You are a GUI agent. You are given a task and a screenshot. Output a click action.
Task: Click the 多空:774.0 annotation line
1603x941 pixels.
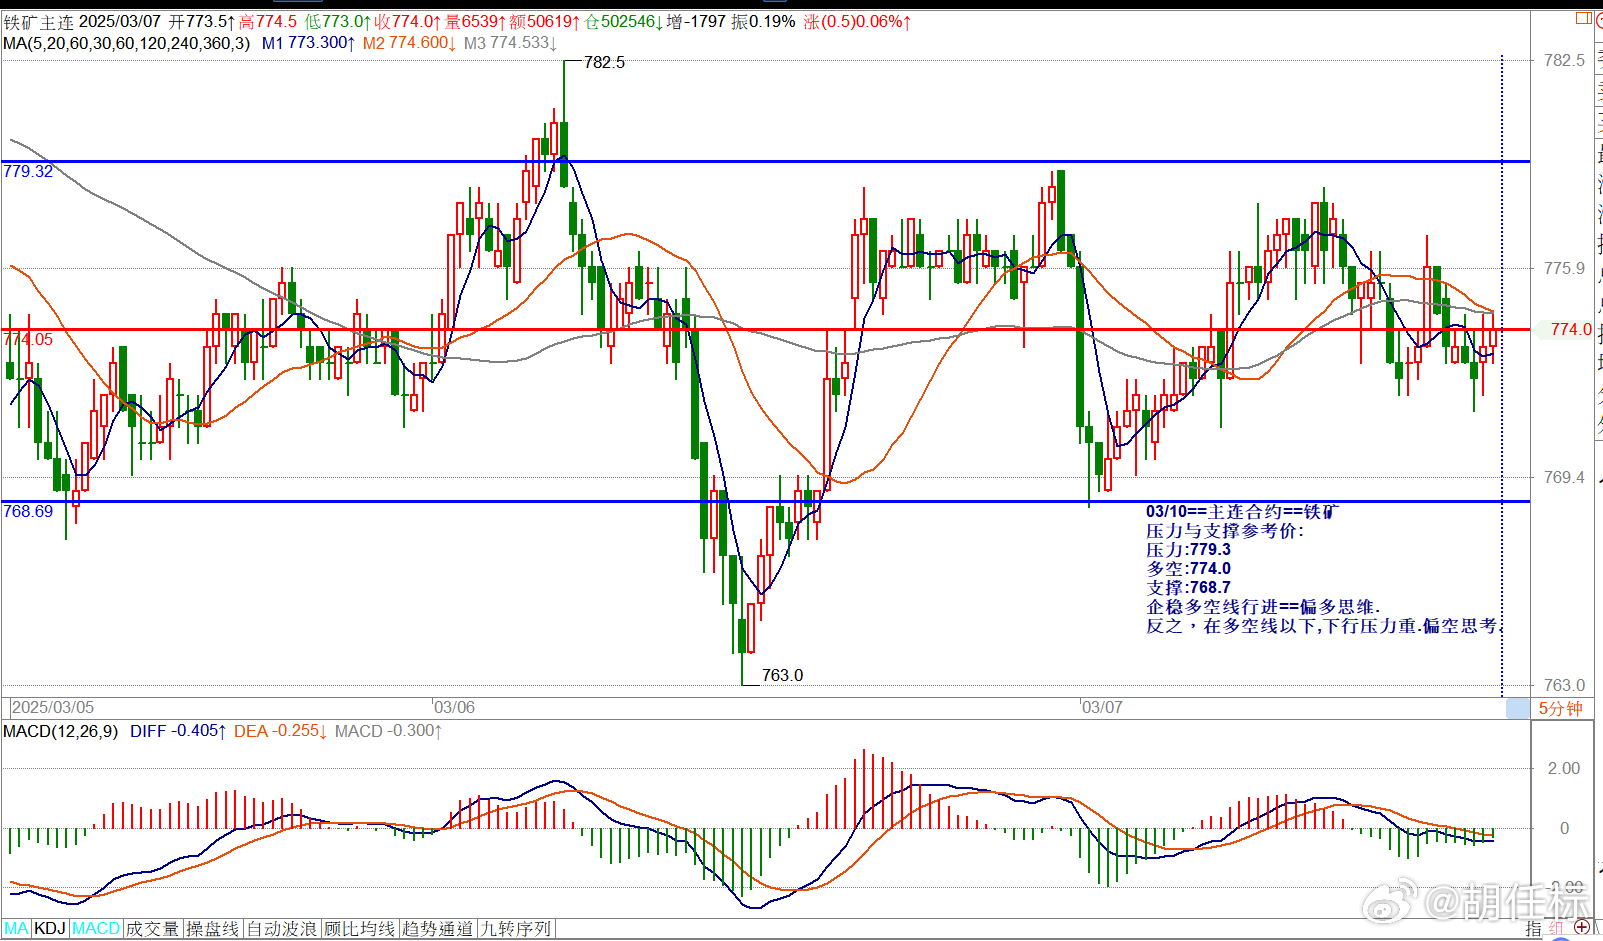pyautogui.click(x=1188, y=568)
